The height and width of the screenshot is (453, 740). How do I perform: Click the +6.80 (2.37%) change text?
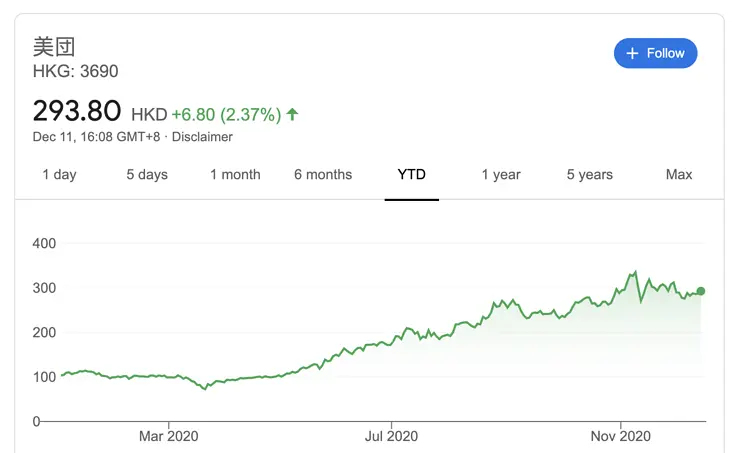pos(226,115)
